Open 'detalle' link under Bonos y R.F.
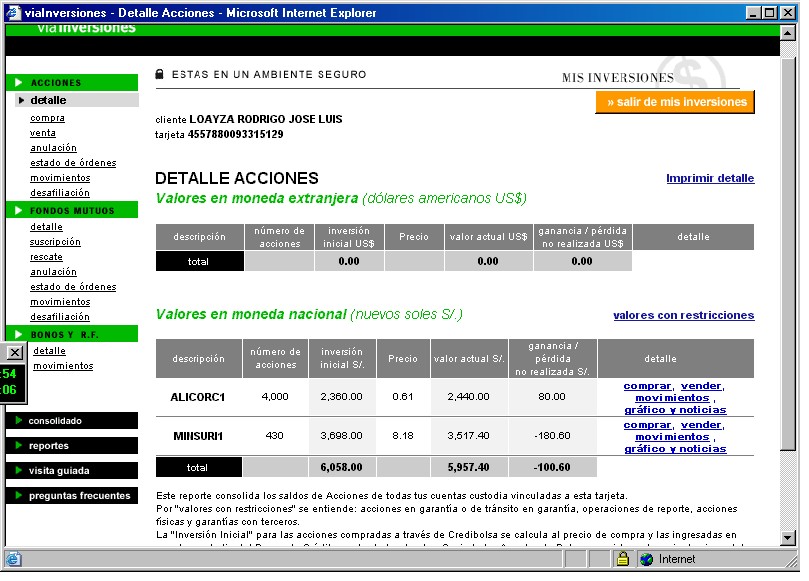Image resolution: width=809 pixels, height=581 pixels. (x=49, y=350)
